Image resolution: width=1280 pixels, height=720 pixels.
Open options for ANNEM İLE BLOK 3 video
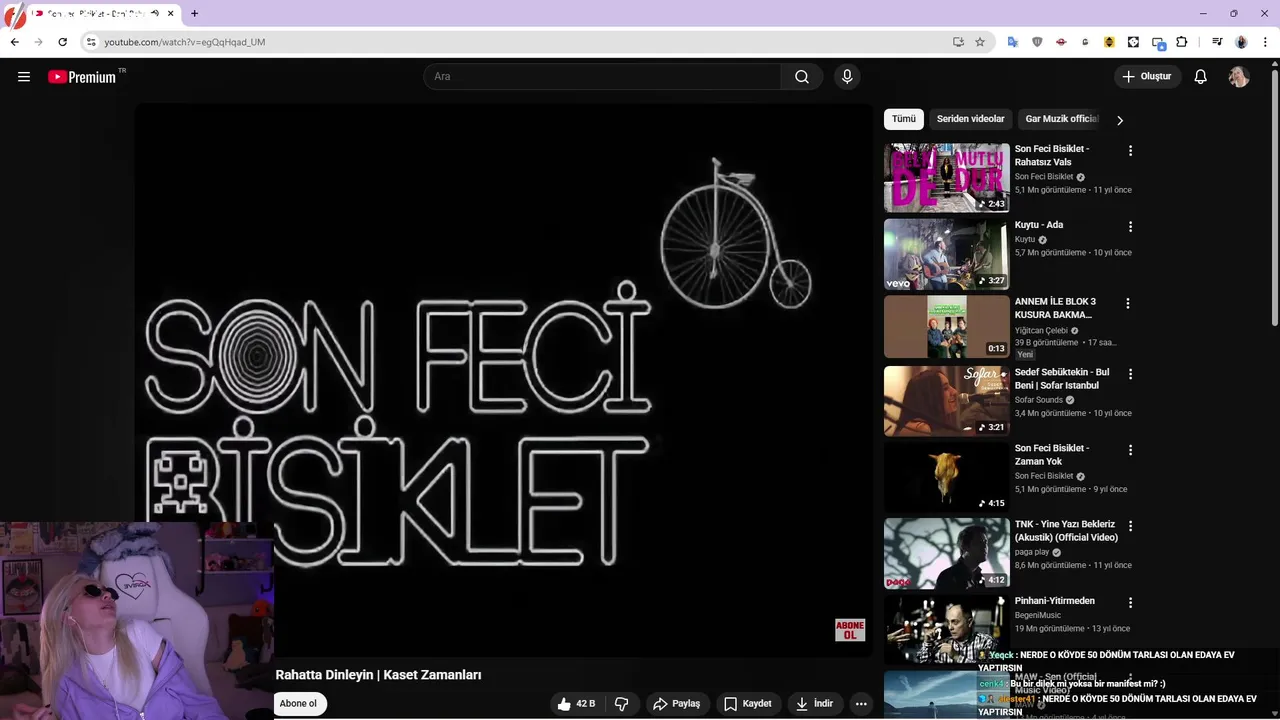point(1128,303)
